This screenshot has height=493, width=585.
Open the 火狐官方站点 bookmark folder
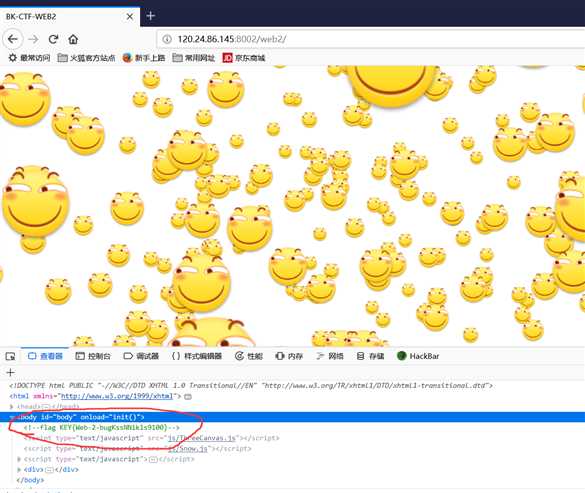(x=87, y=58)
